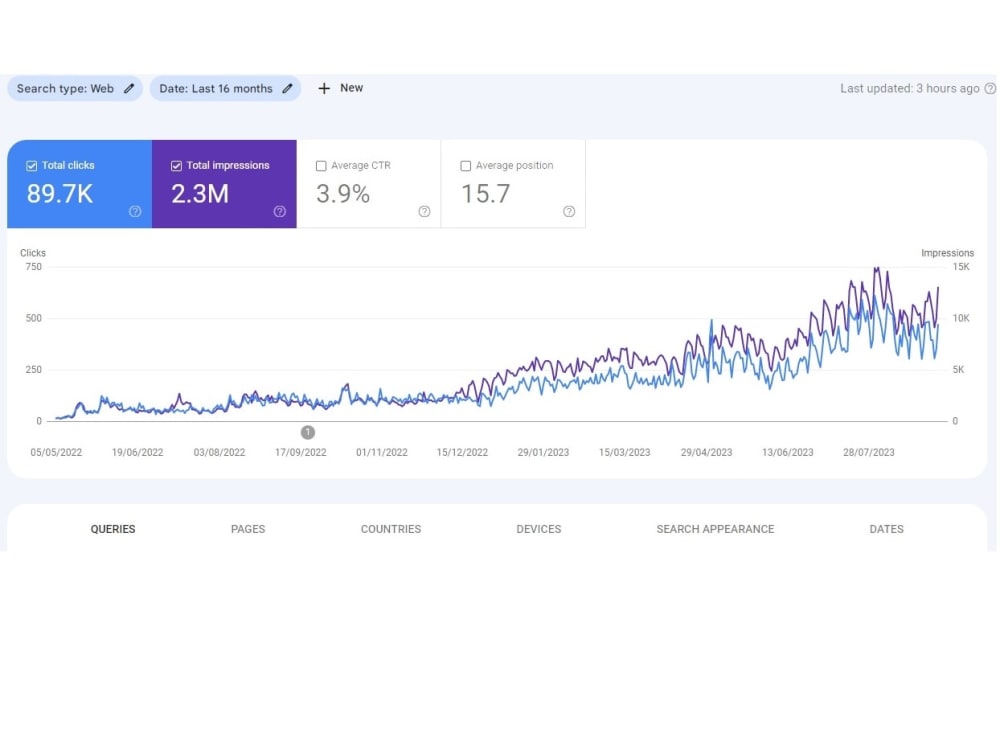
Task: Click the 28/07/2023 date axis label
Action: click(x=869, y=453)
